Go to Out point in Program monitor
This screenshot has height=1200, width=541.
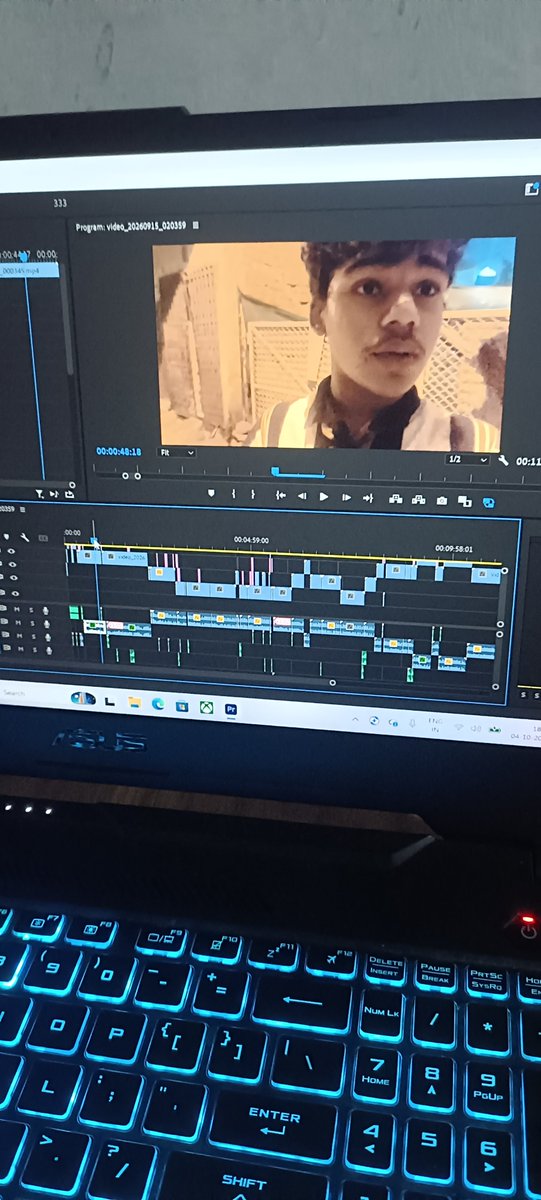[367, 497]
